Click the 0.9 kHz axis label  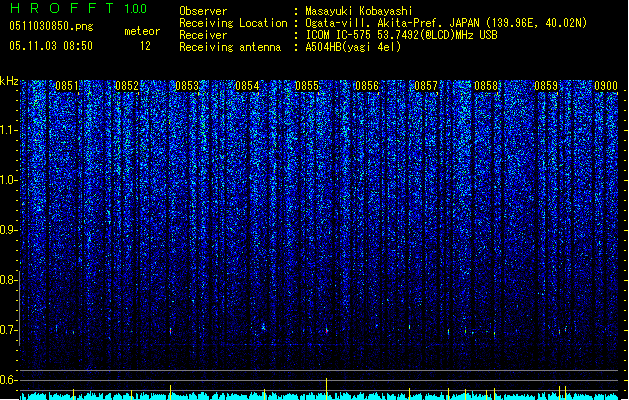[x=8, y=230]
